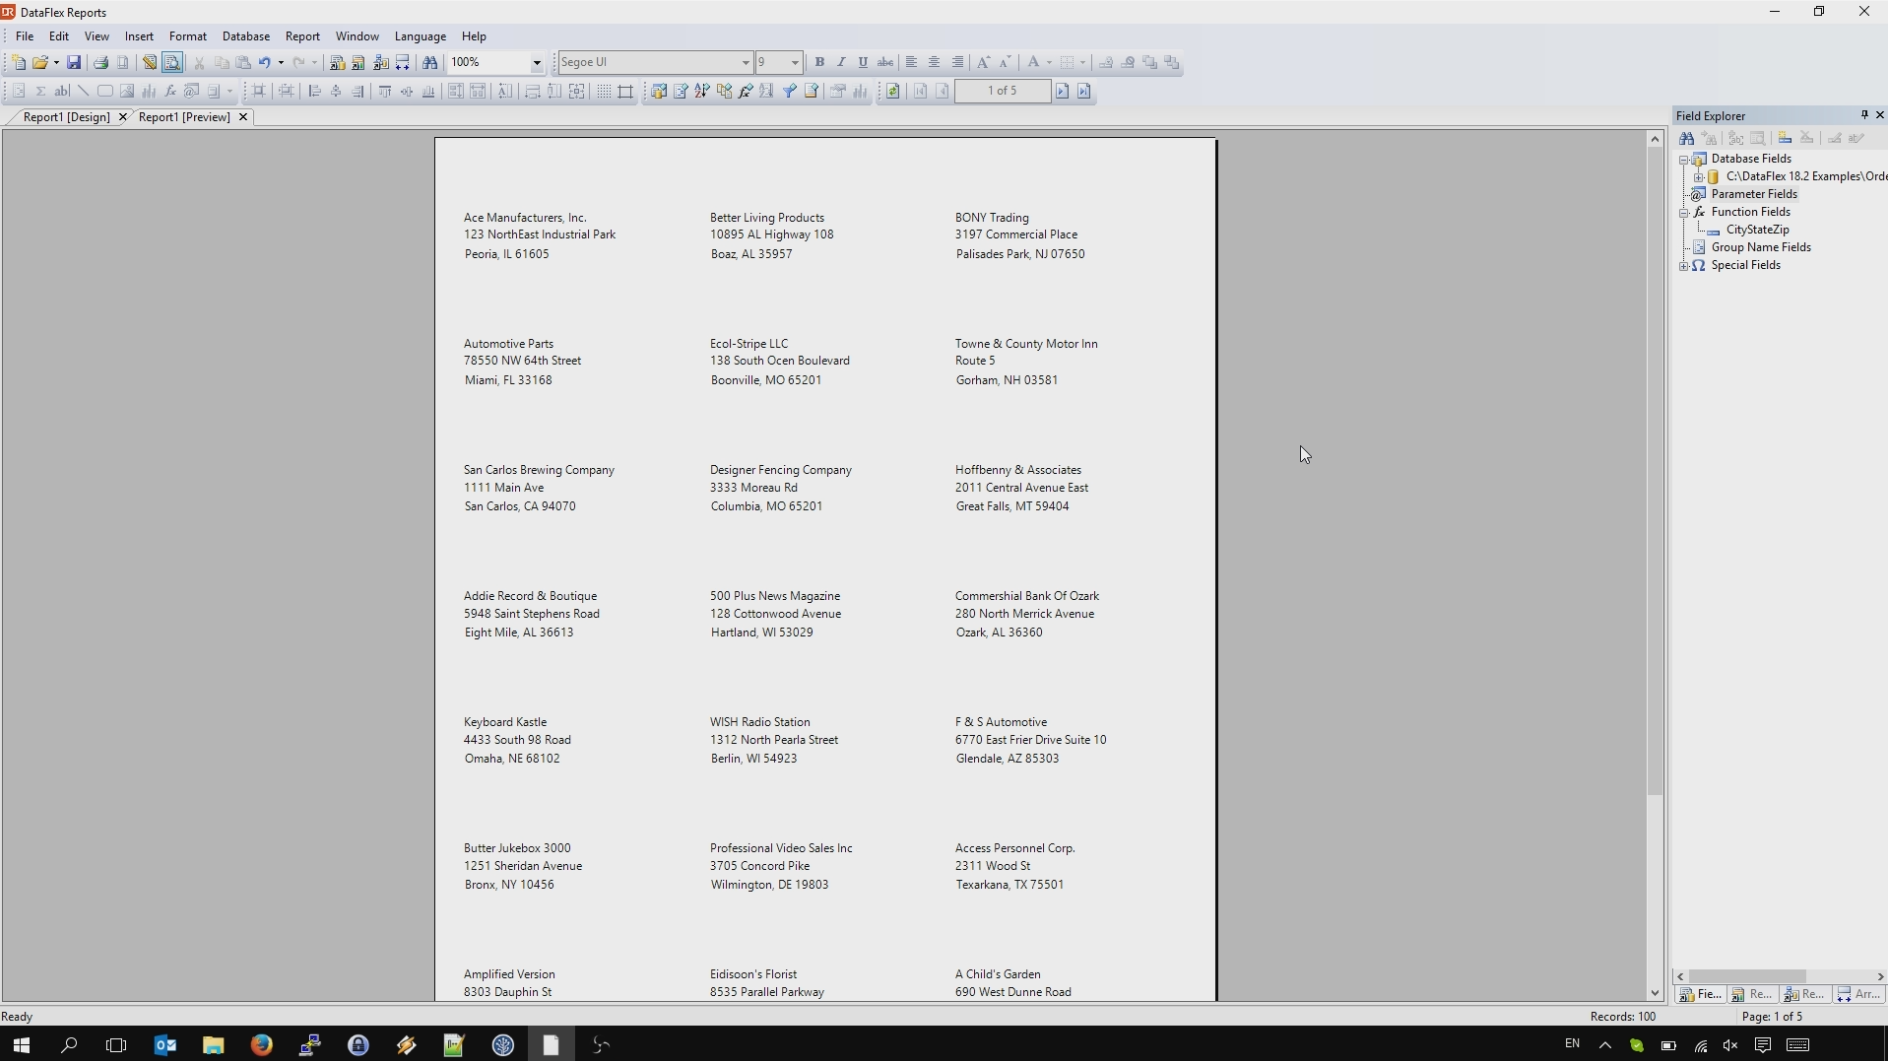Click the Refresh report data icon

[x=893, y=91]
